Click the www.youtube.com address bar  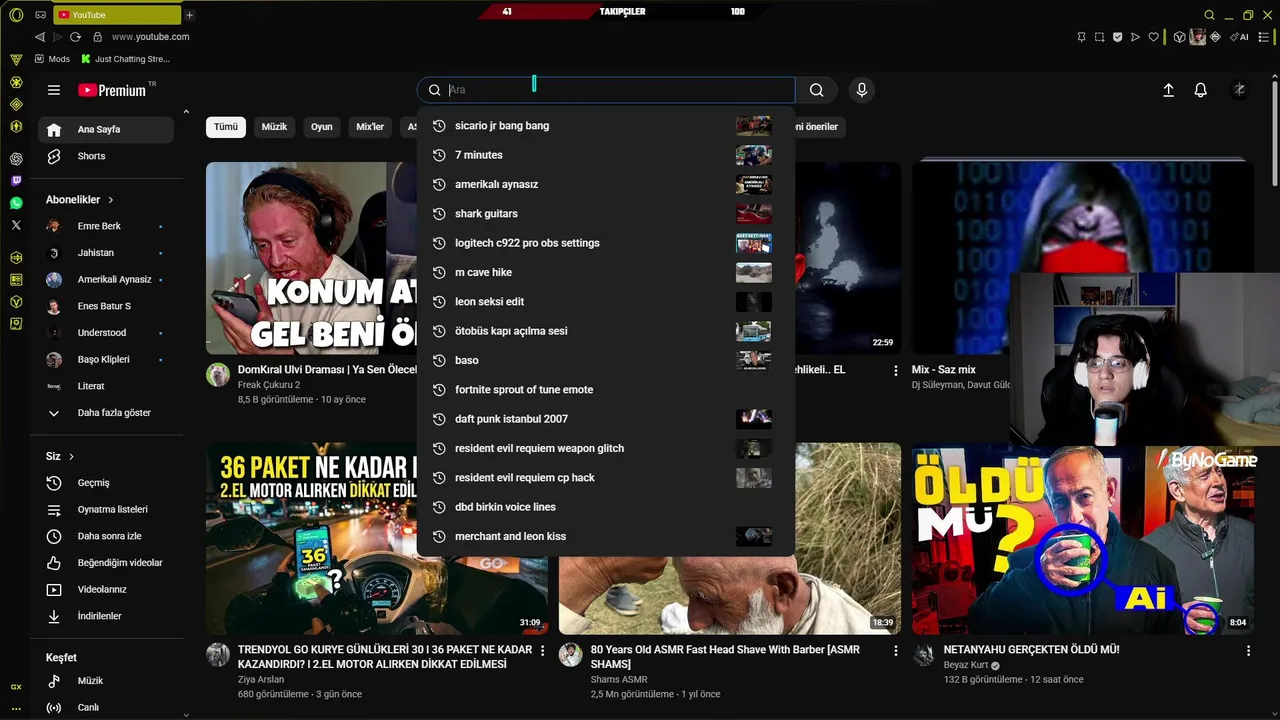point(150,37)
